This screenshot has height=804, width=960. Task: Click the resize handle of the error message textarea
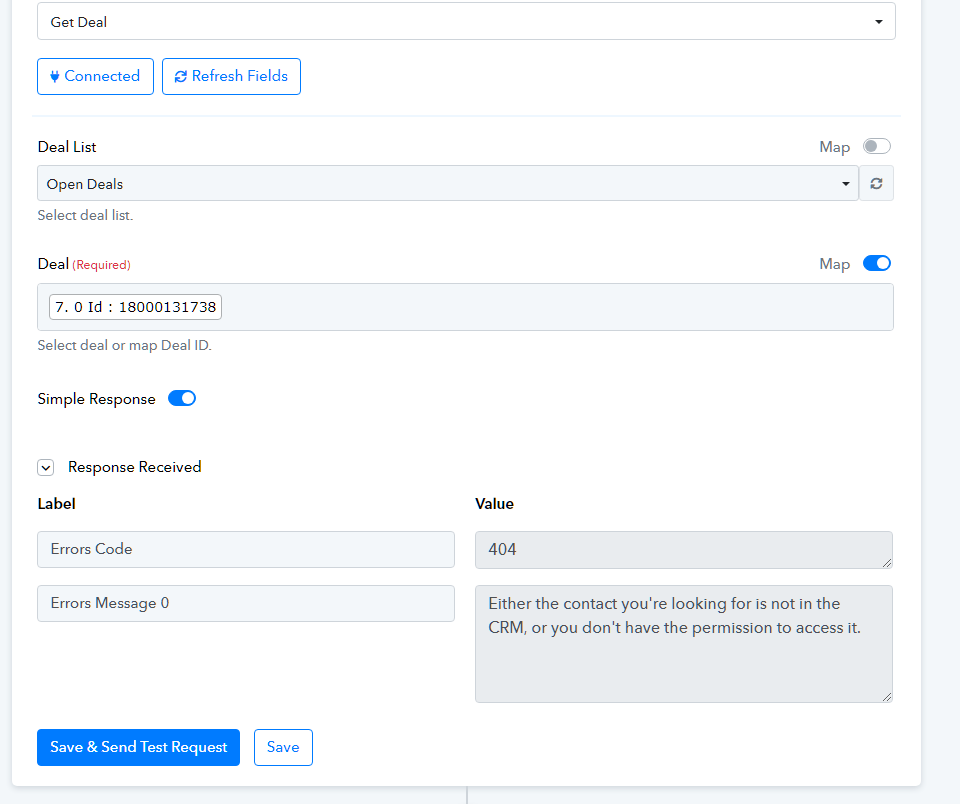(887, 697)
